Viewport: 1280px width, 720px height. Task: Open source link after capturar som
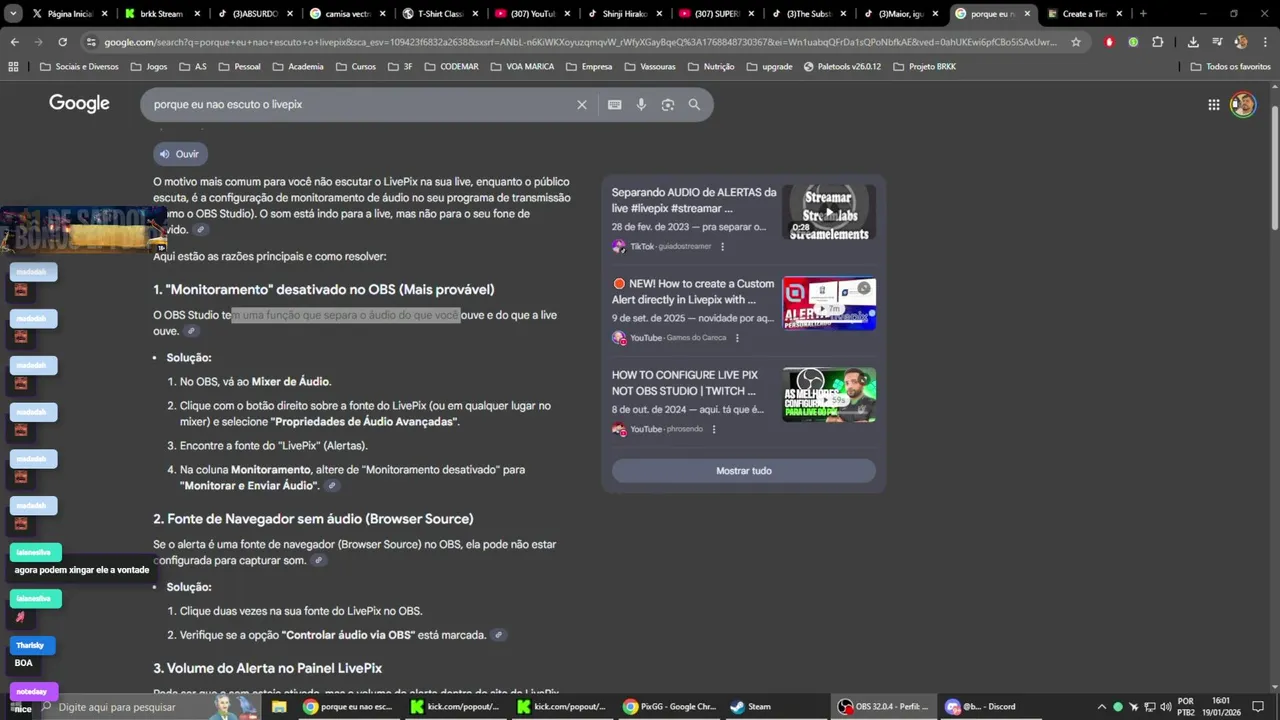click(318, 561)
